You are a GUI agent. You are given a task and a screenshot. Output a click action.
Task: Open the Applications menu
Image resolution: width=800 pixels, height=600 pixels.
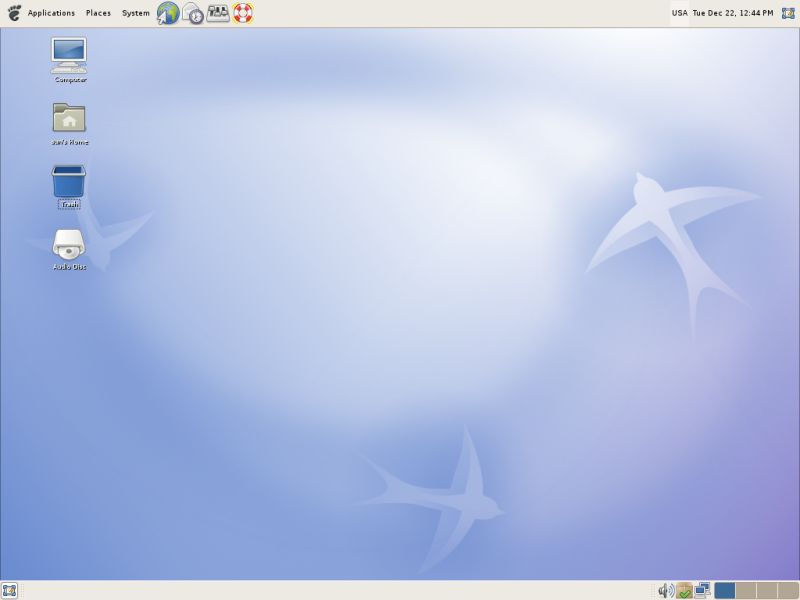[x=51, y=13]
